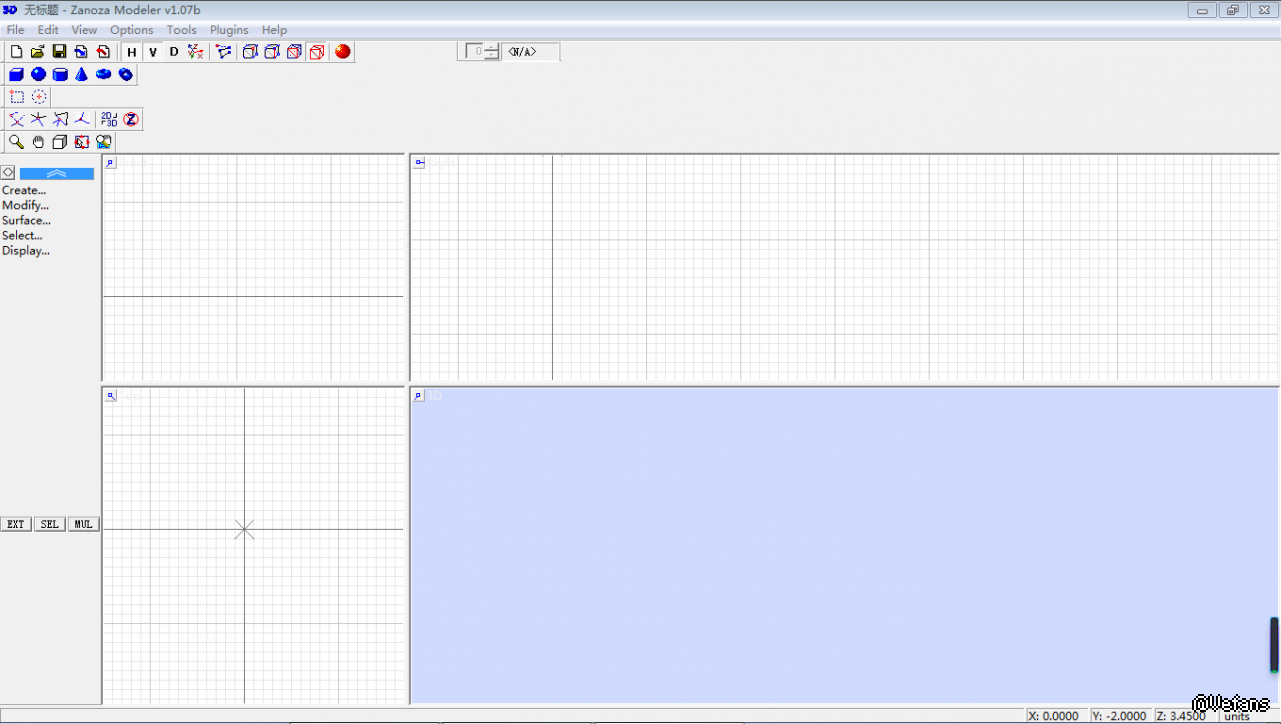1281x724 pixels.
Task: Expand the Surface... section
Action: coord(27,220)
